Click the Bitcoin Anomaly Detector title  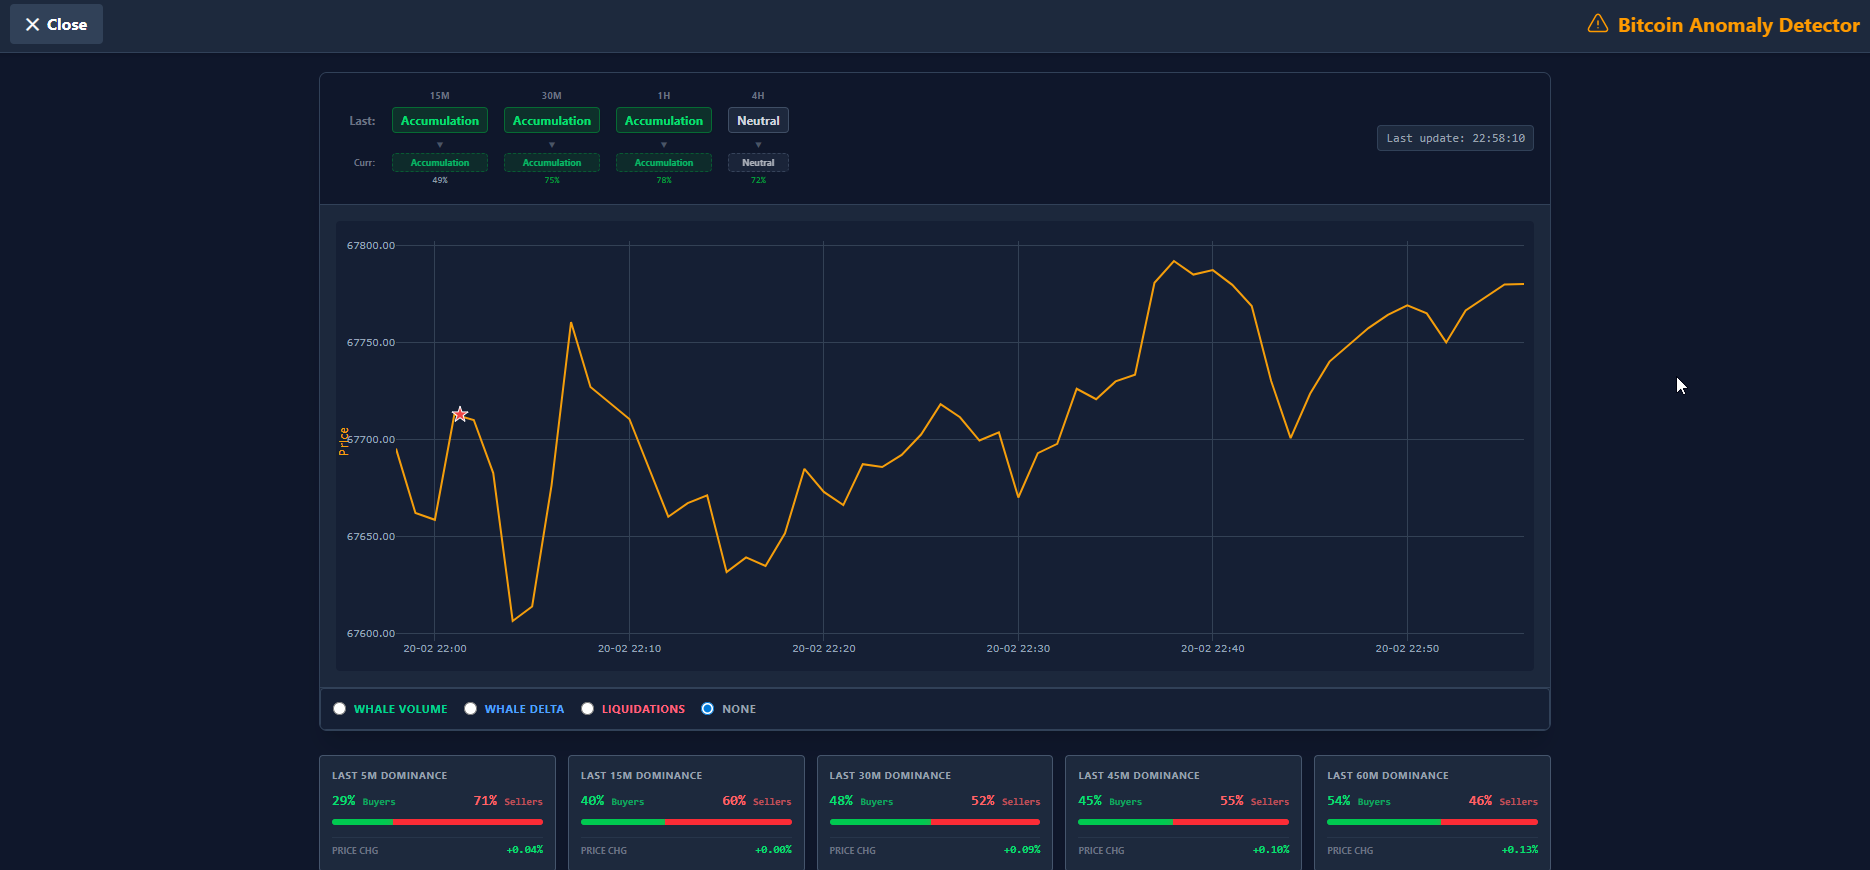pos(1738,25)
